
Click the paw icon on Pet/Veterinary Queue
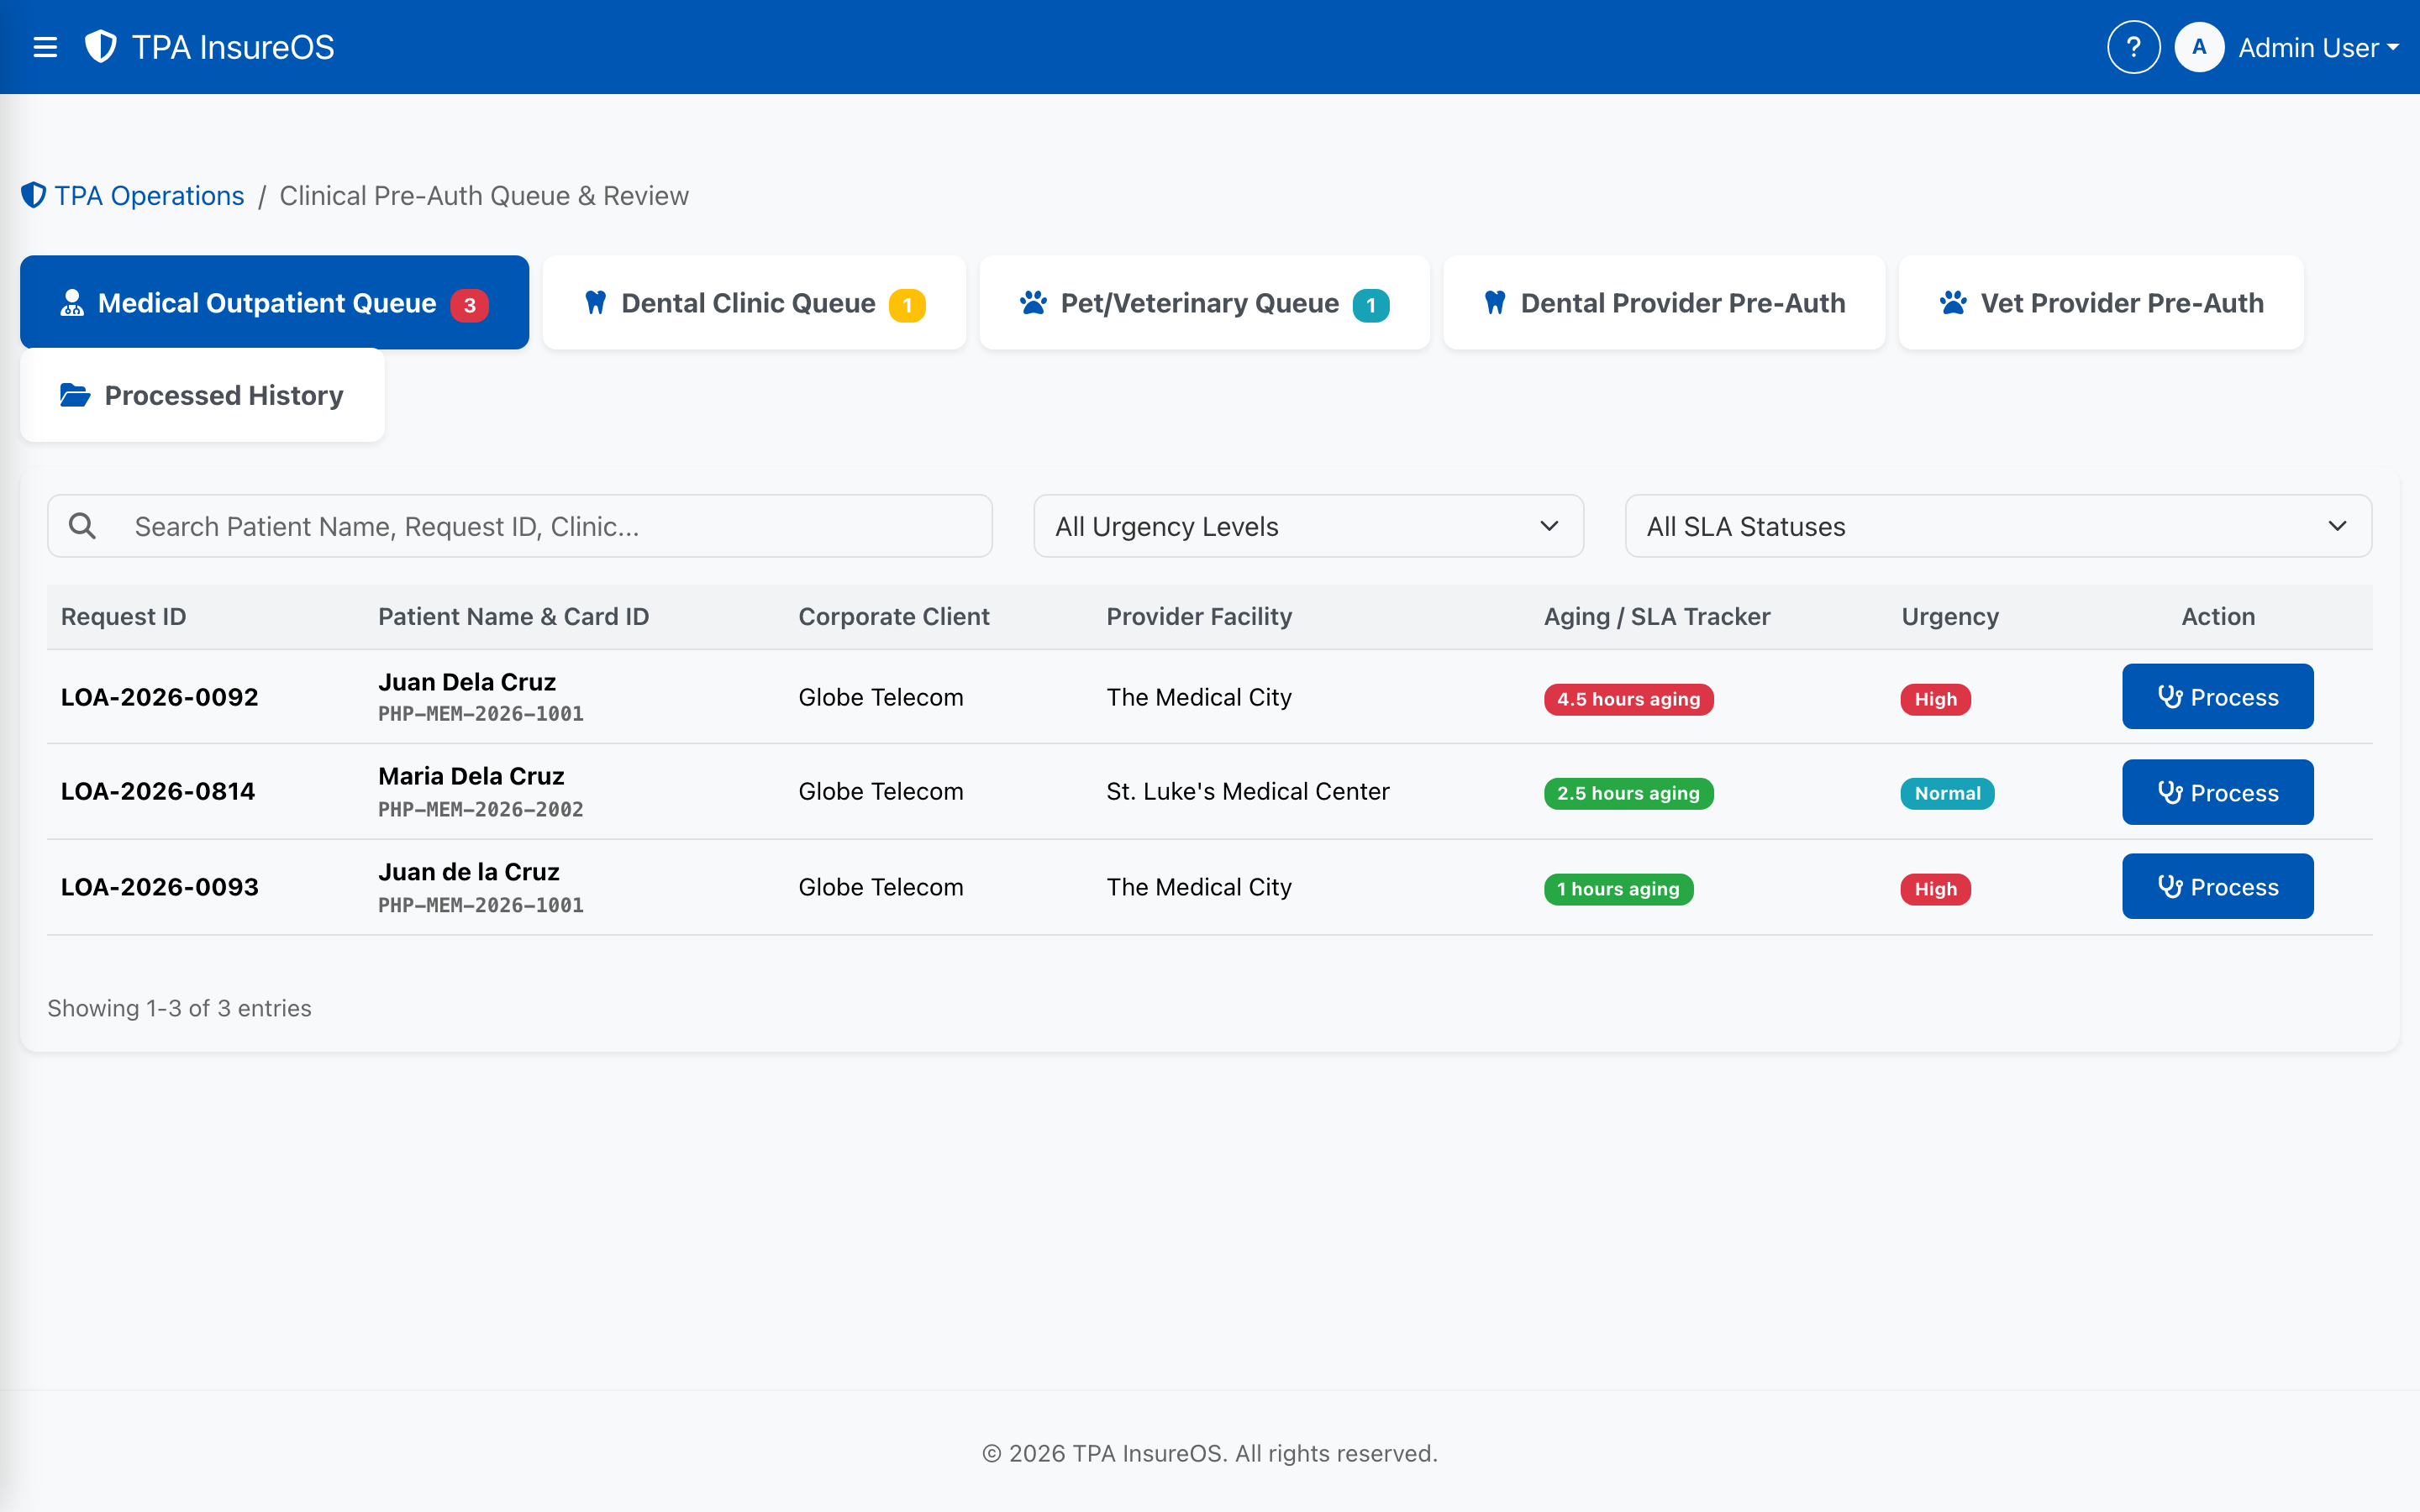click(1033, 302)
